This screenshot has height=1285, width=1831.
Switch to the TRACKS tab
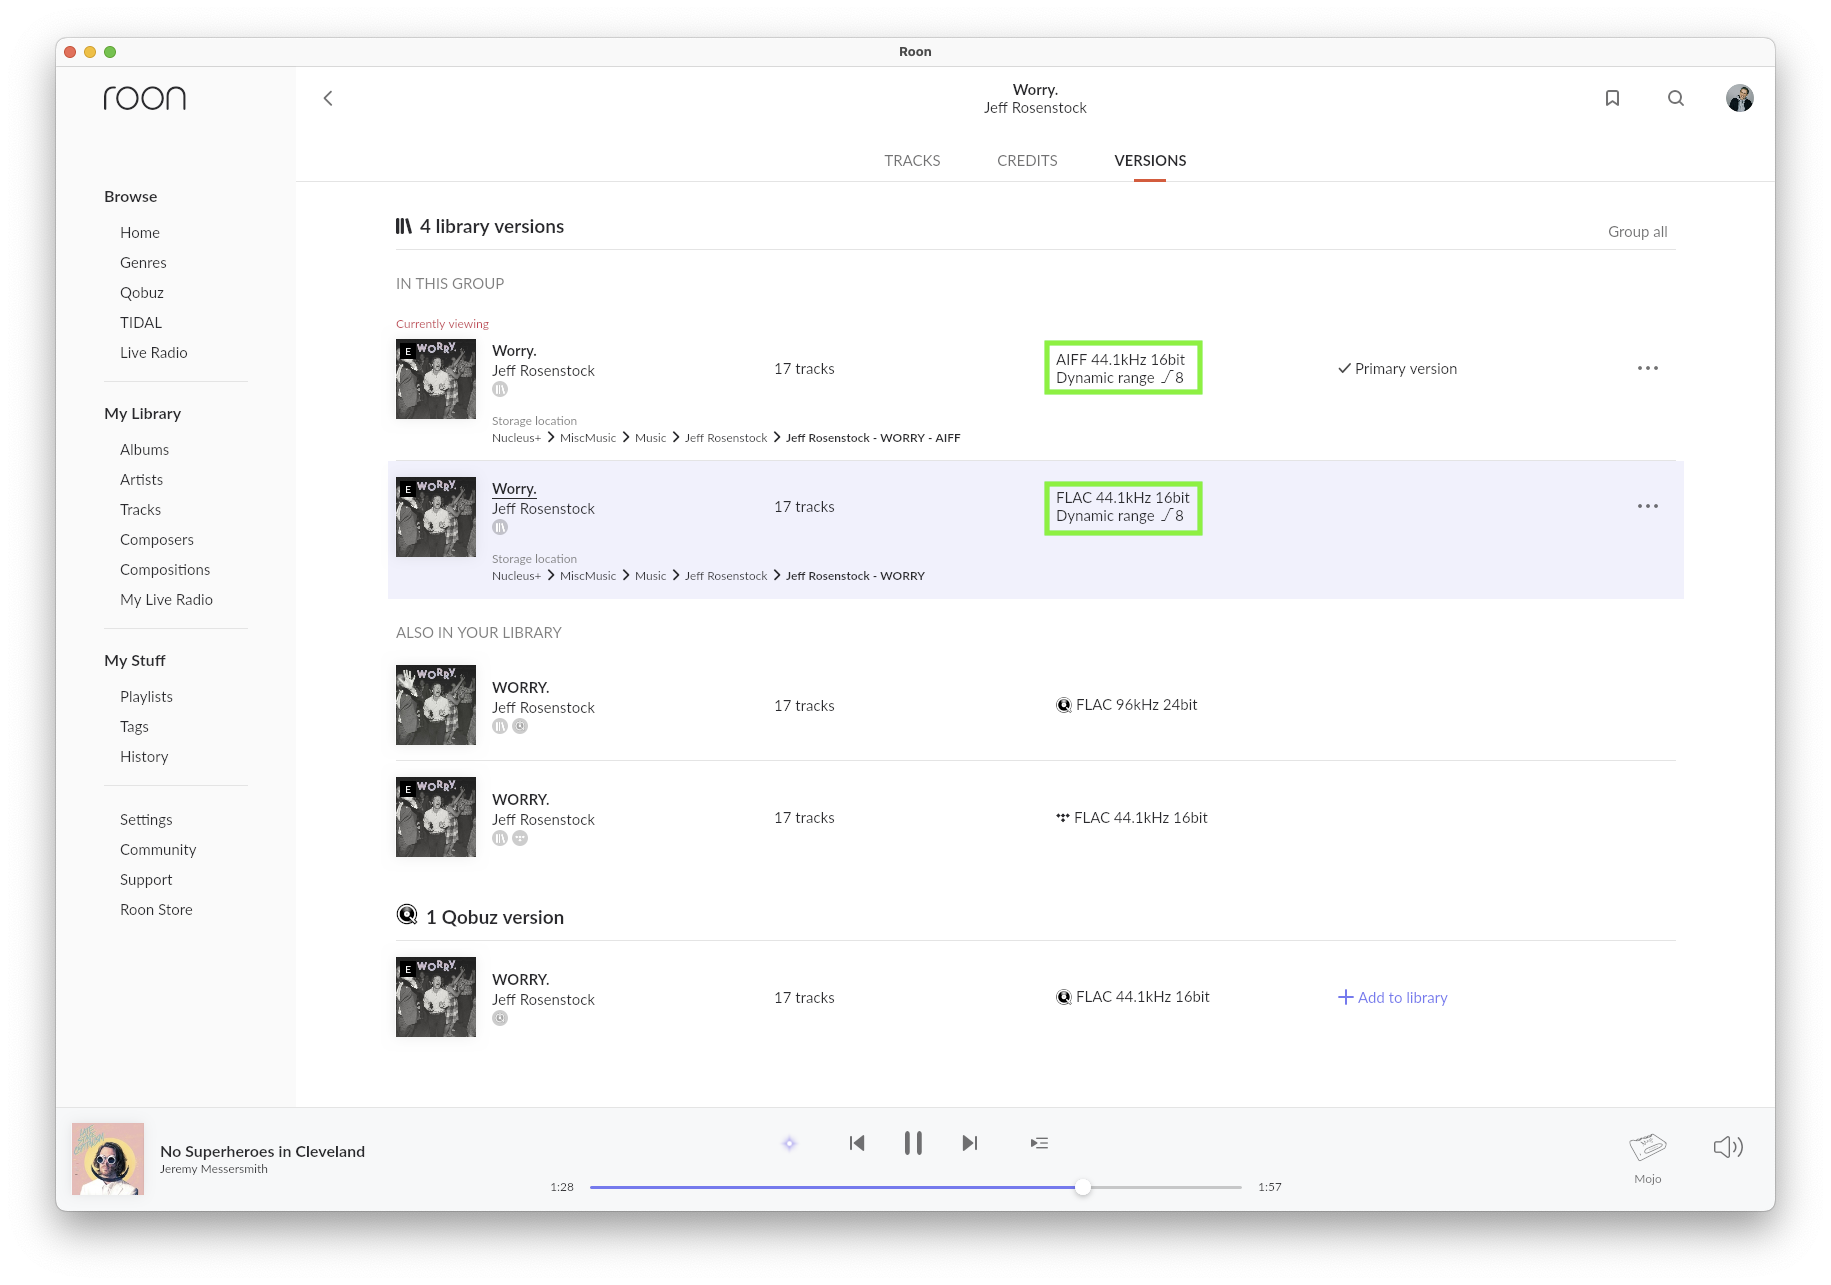tap(912, 160)
